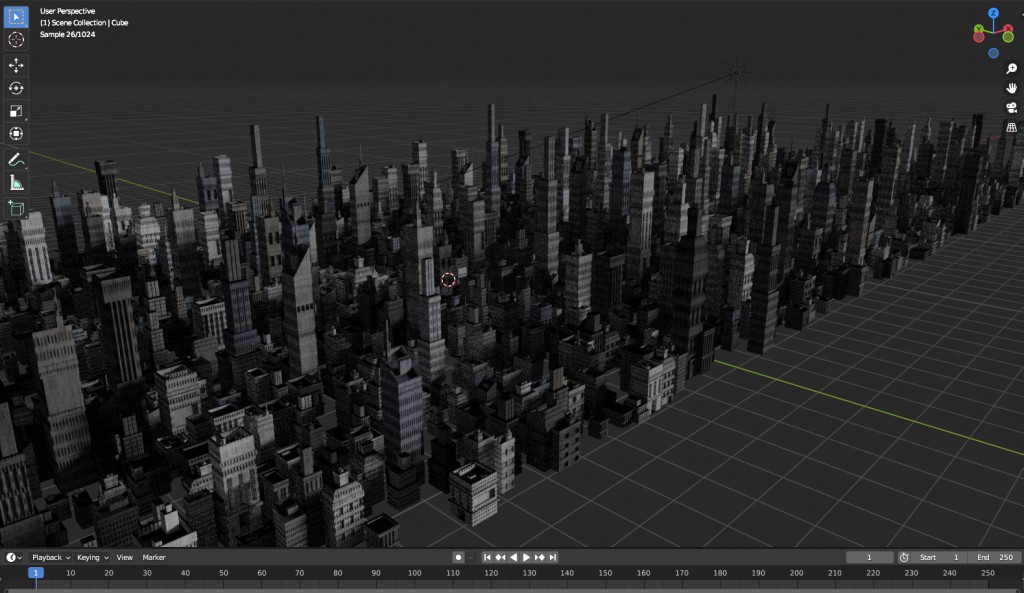Click the End frame field showing 250
The image size is (1024, 593).
994,557
